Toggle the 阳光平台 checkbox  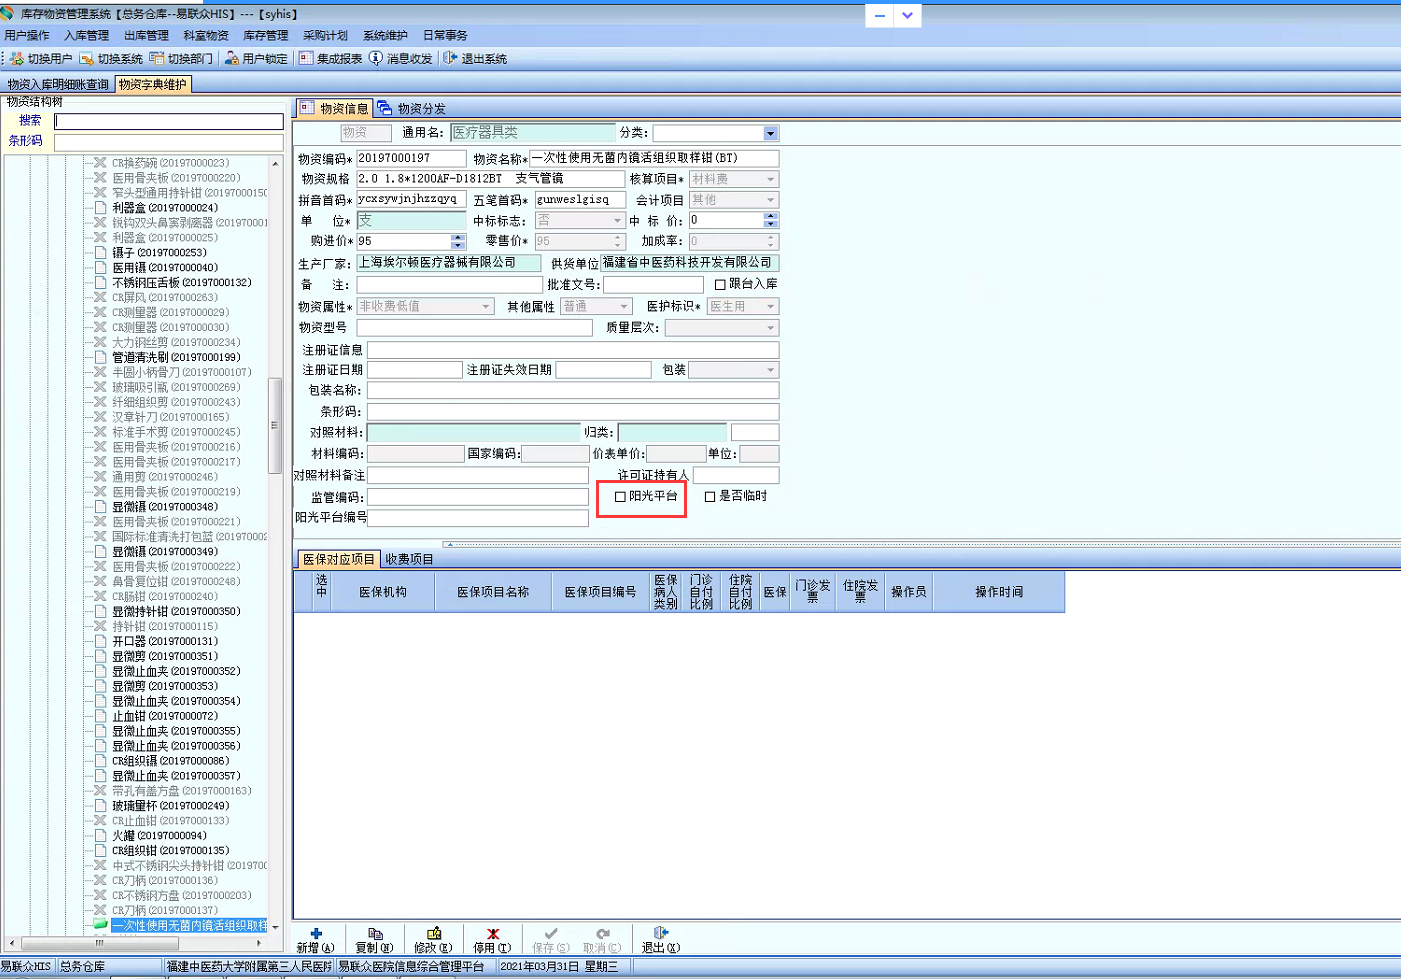tap(620, 497)
